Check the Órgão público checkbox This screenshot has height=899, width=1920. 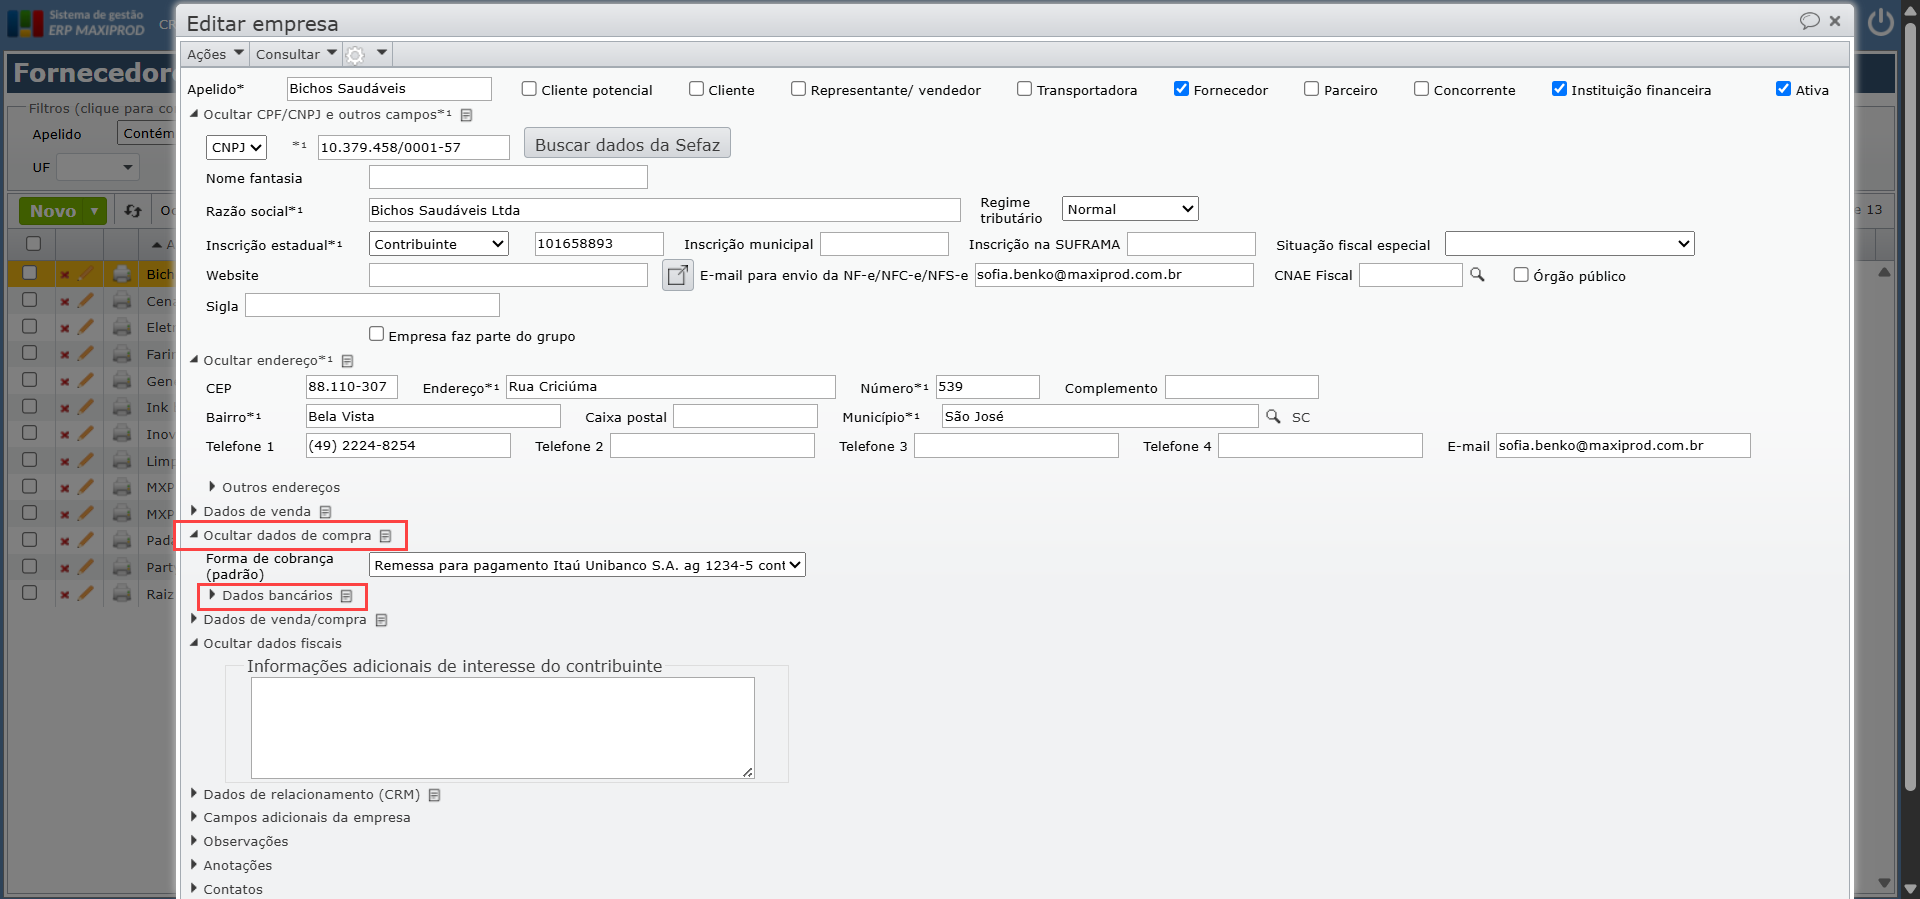click(1521, 275)
